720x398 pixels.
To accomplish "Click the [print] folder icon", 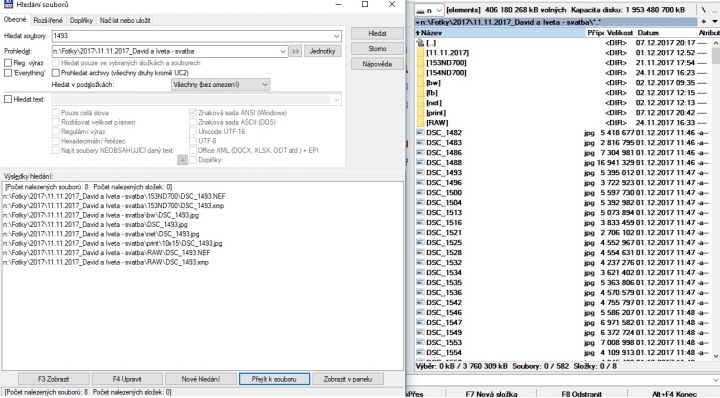I will tap(420, 112).
